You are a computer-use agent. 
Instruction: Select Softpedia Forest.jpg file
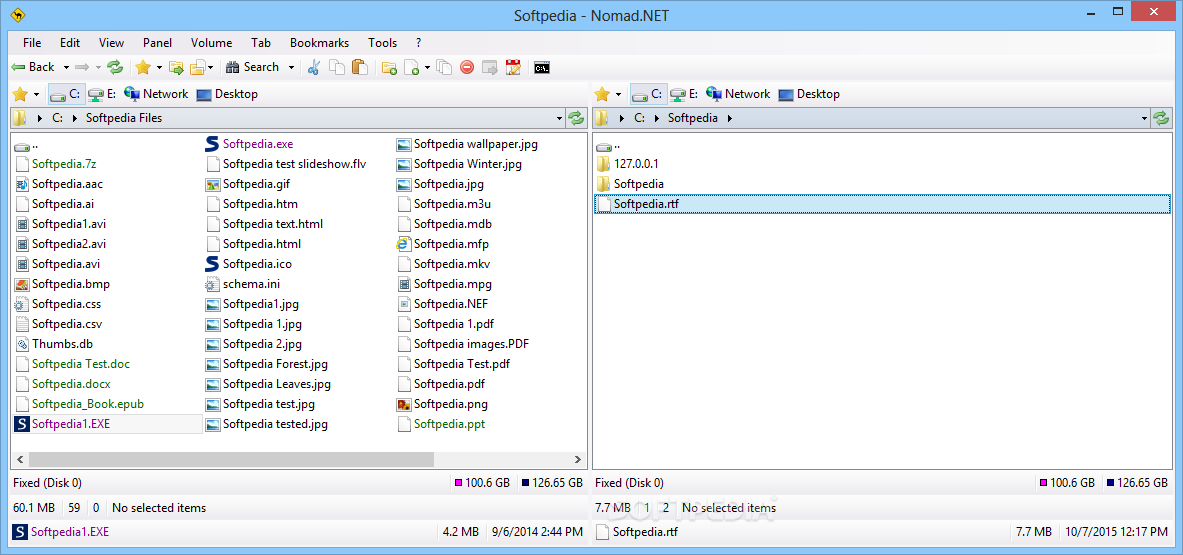(267, 364)
